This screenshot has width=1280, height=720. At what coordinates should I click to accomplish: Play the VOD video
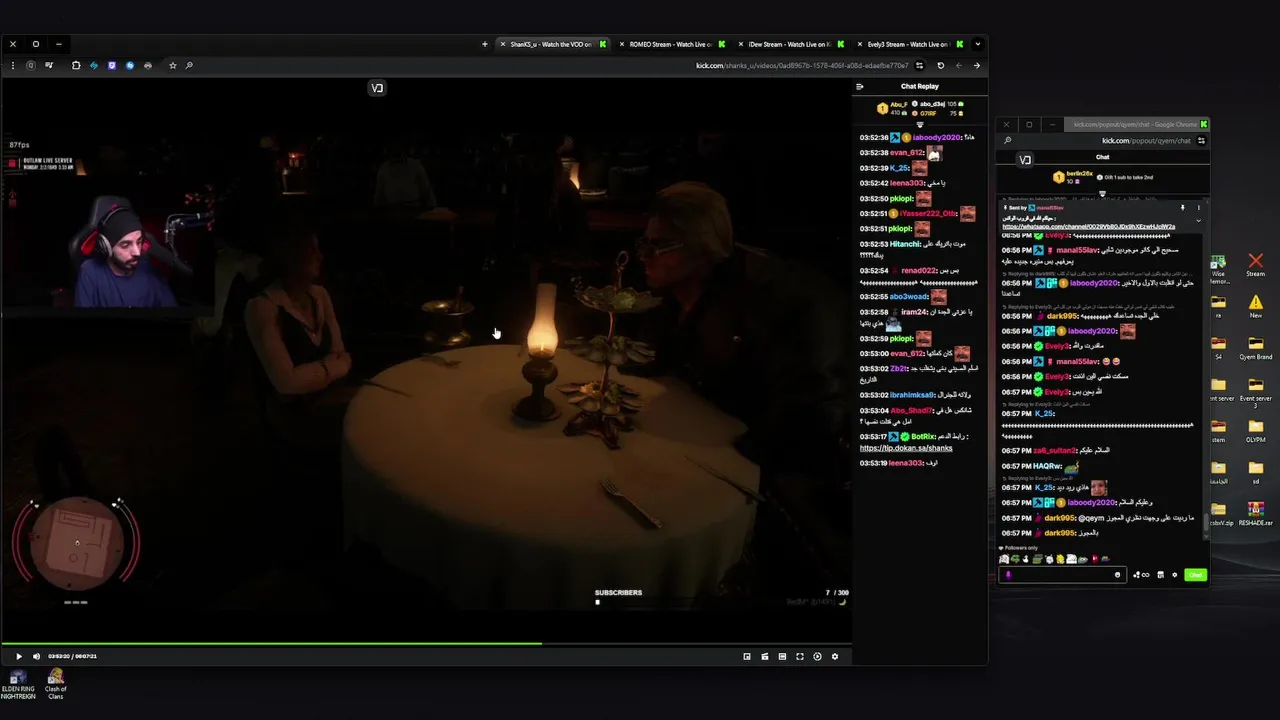[x=18, y=656]
